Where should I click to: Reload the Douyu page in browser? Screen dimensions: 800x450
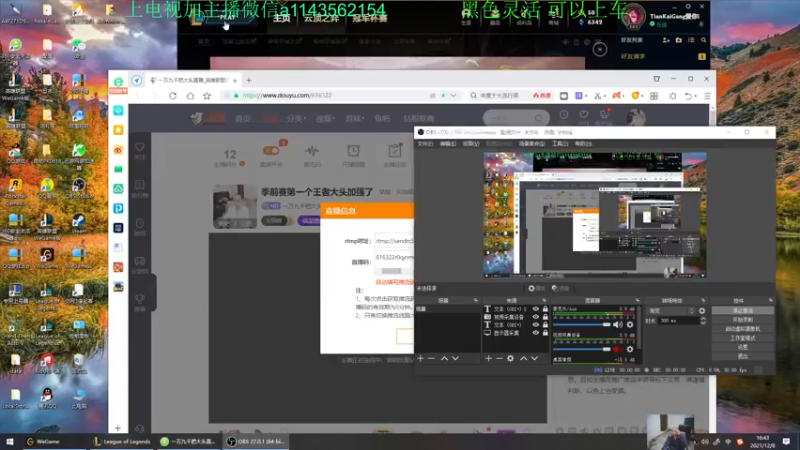click(173, 95)
